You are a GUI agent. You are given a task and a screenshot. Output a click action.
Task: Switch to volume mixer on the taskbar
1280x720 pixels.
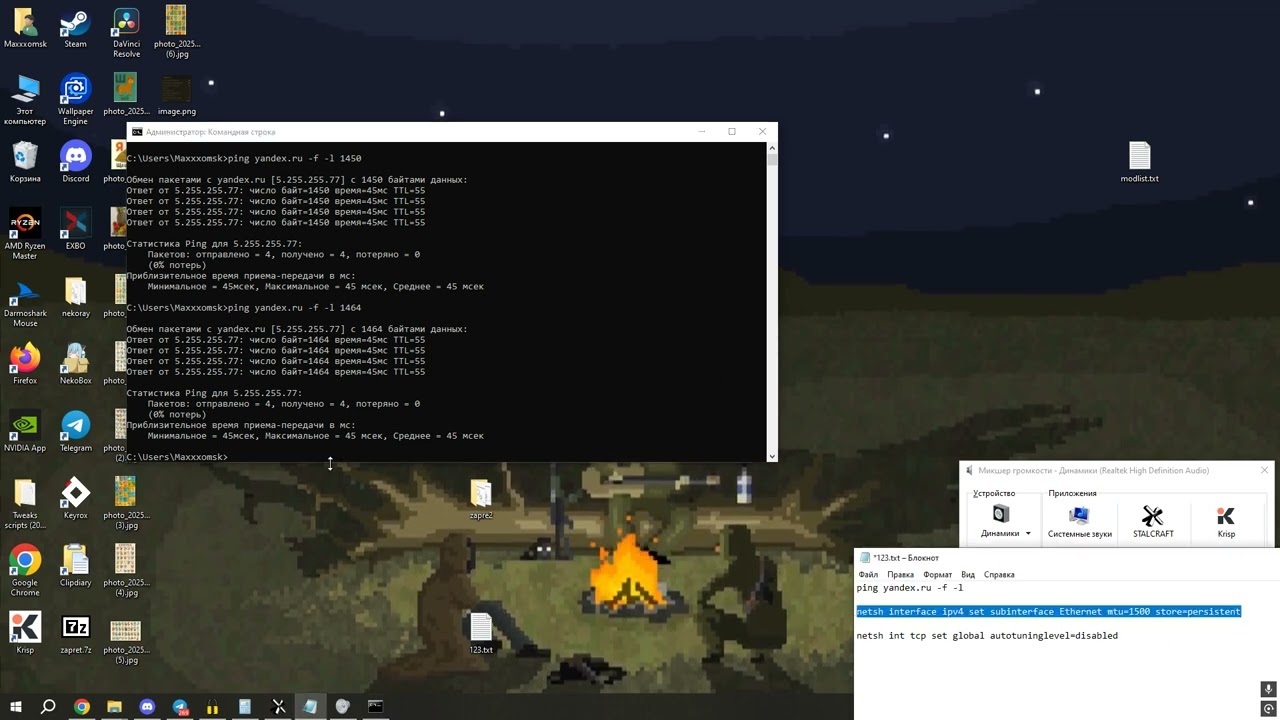click(343, 706)
